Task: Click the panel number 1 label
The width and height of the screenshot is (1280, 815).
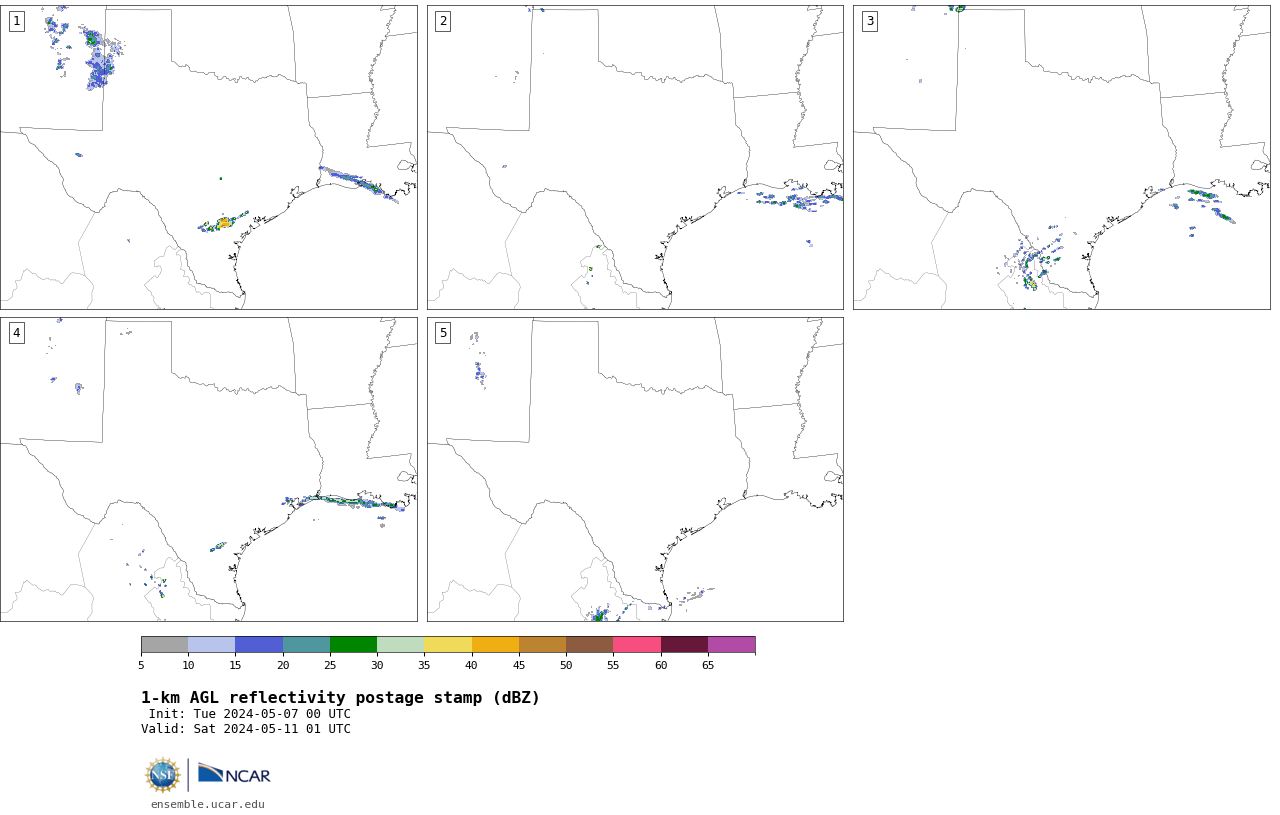Action: (16, 21)
